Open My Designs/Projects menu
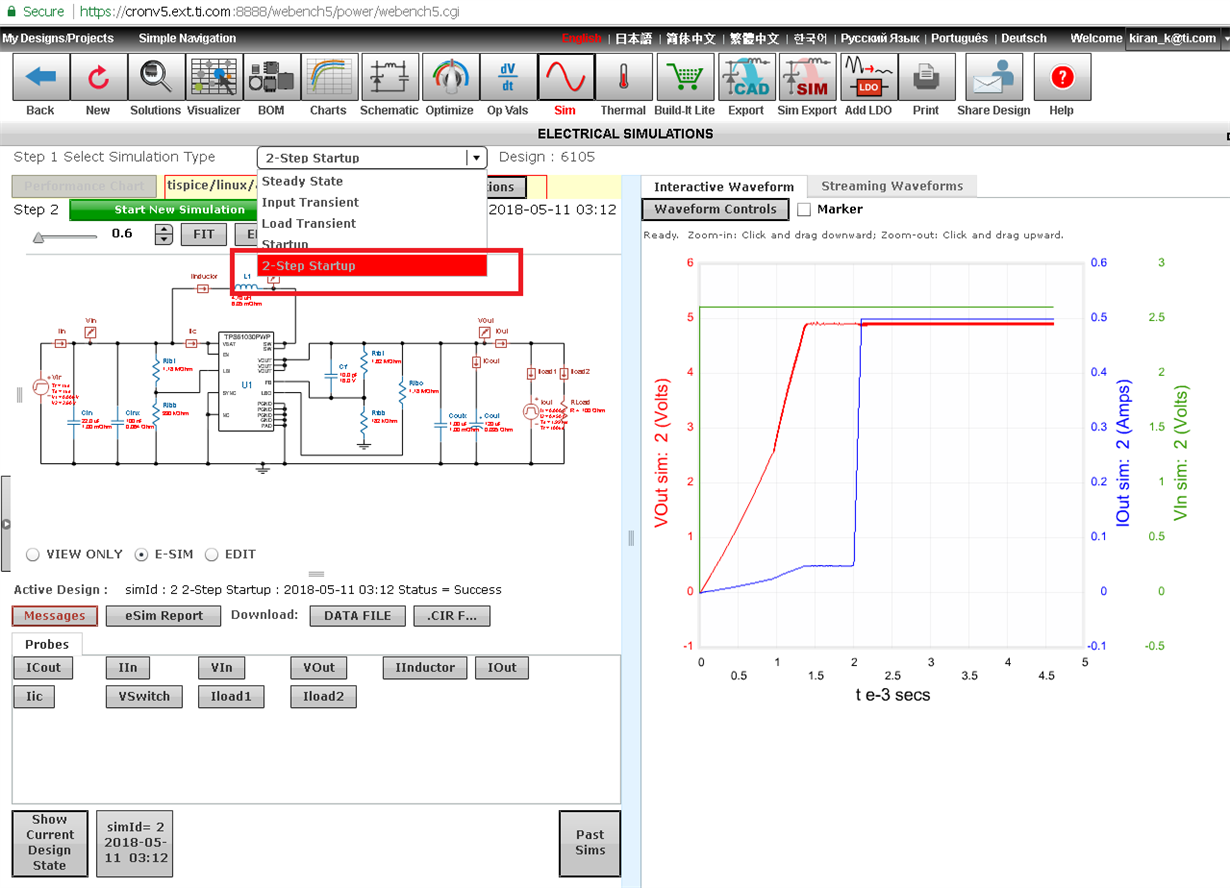This screenshot has height=888, width=1230. tap(58, 38)
